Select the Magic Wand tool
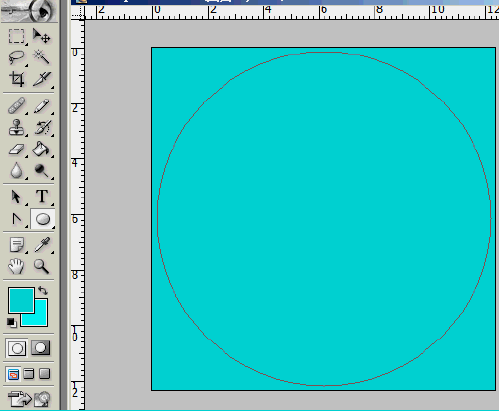 42,57
